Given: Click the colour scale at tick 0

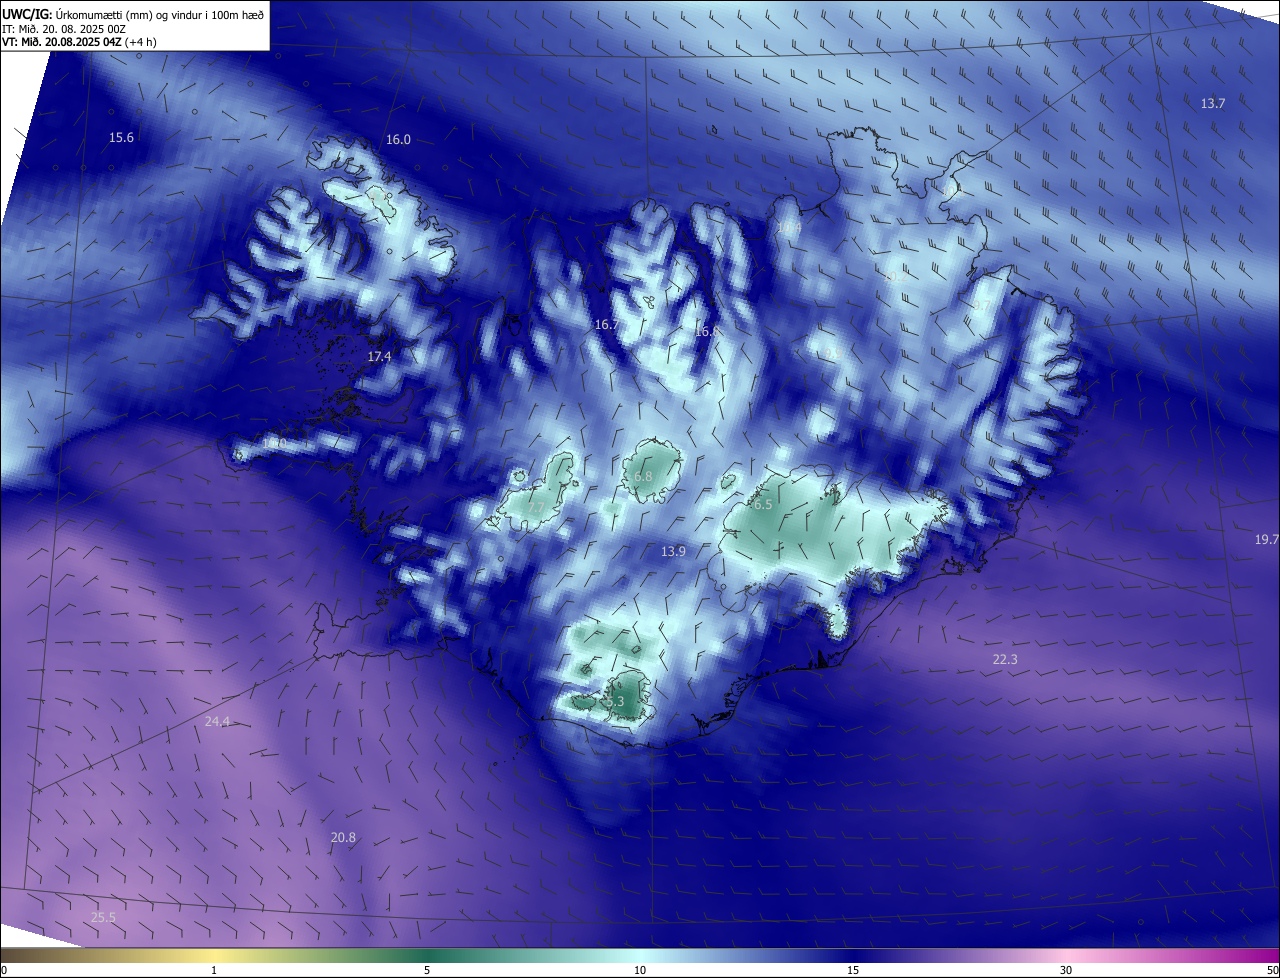Looking at the screenshot, I should 3,970.
